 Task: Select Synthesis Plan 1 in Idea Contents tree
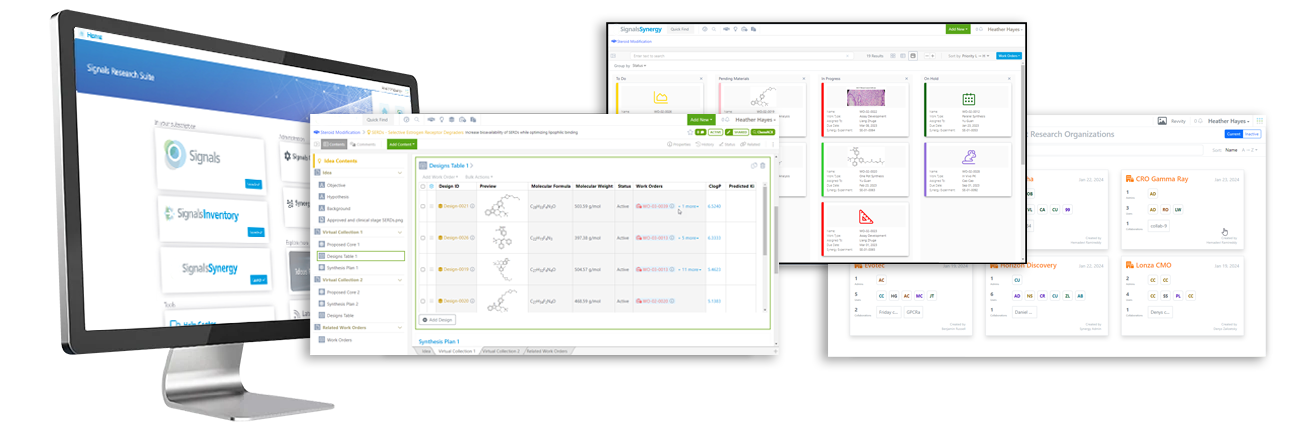coord(344,267)
